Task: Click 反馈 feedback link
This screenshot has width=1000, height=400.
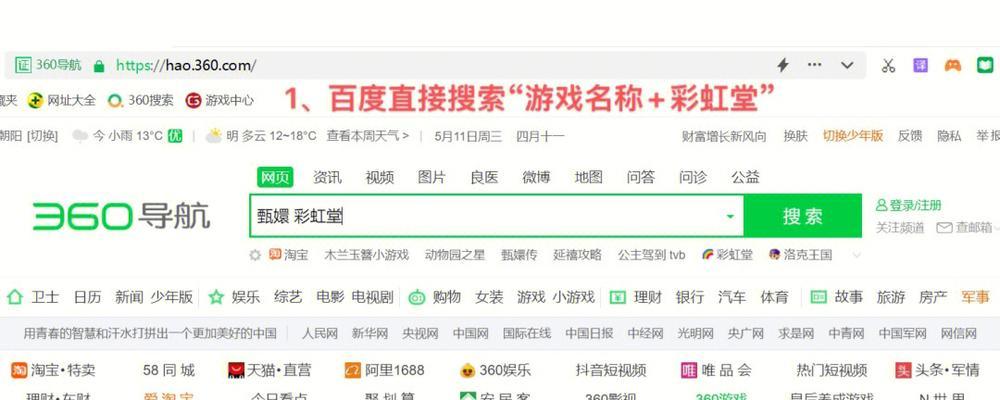Action: pos(910,136)
